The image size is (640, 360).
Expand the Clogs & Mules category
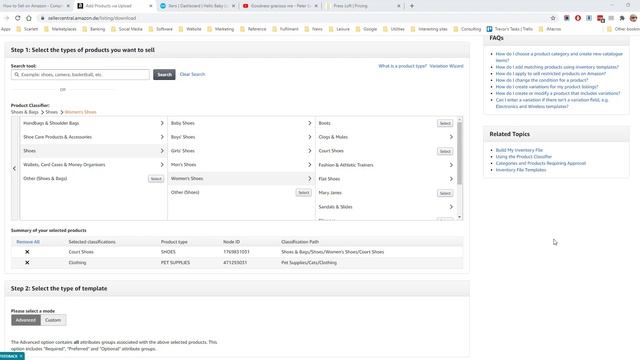tap(386, 137)
